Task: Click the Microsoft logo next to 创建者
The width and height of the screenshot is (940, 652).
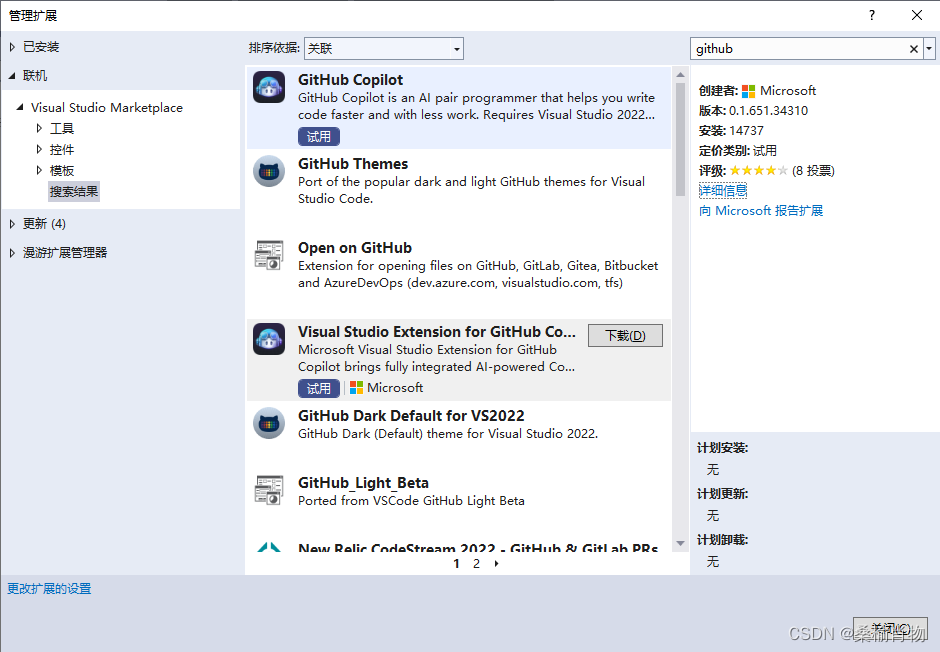Action: [x=748, y=91]
